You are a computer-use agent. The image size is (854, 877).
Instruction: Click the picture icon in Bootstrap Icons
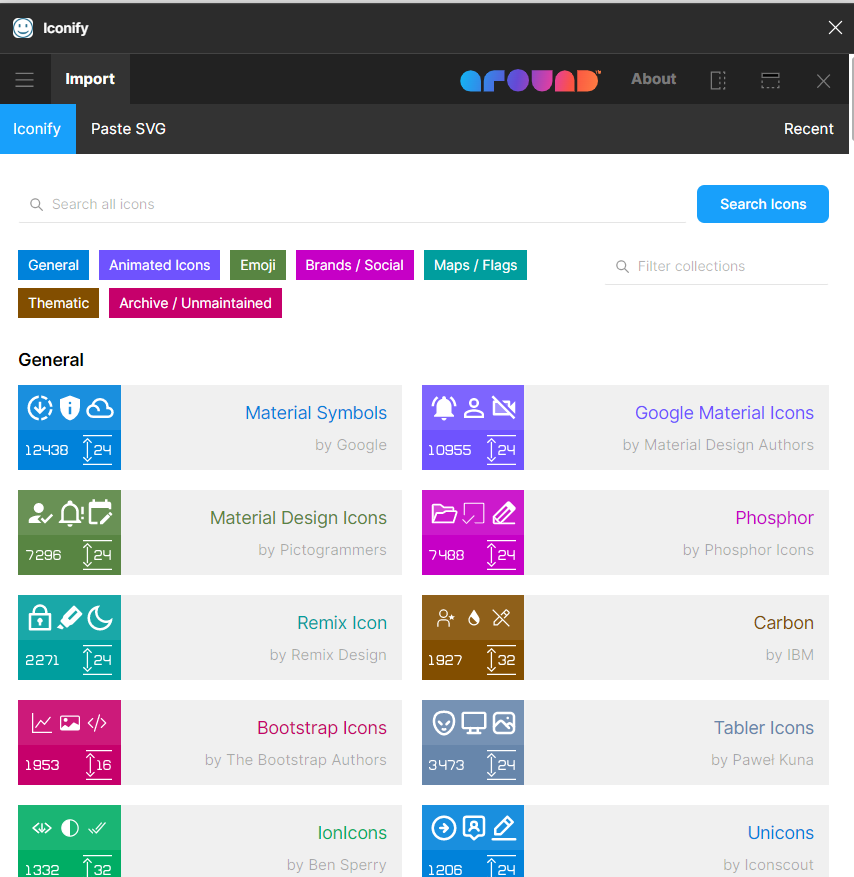[x=70, y=723]
